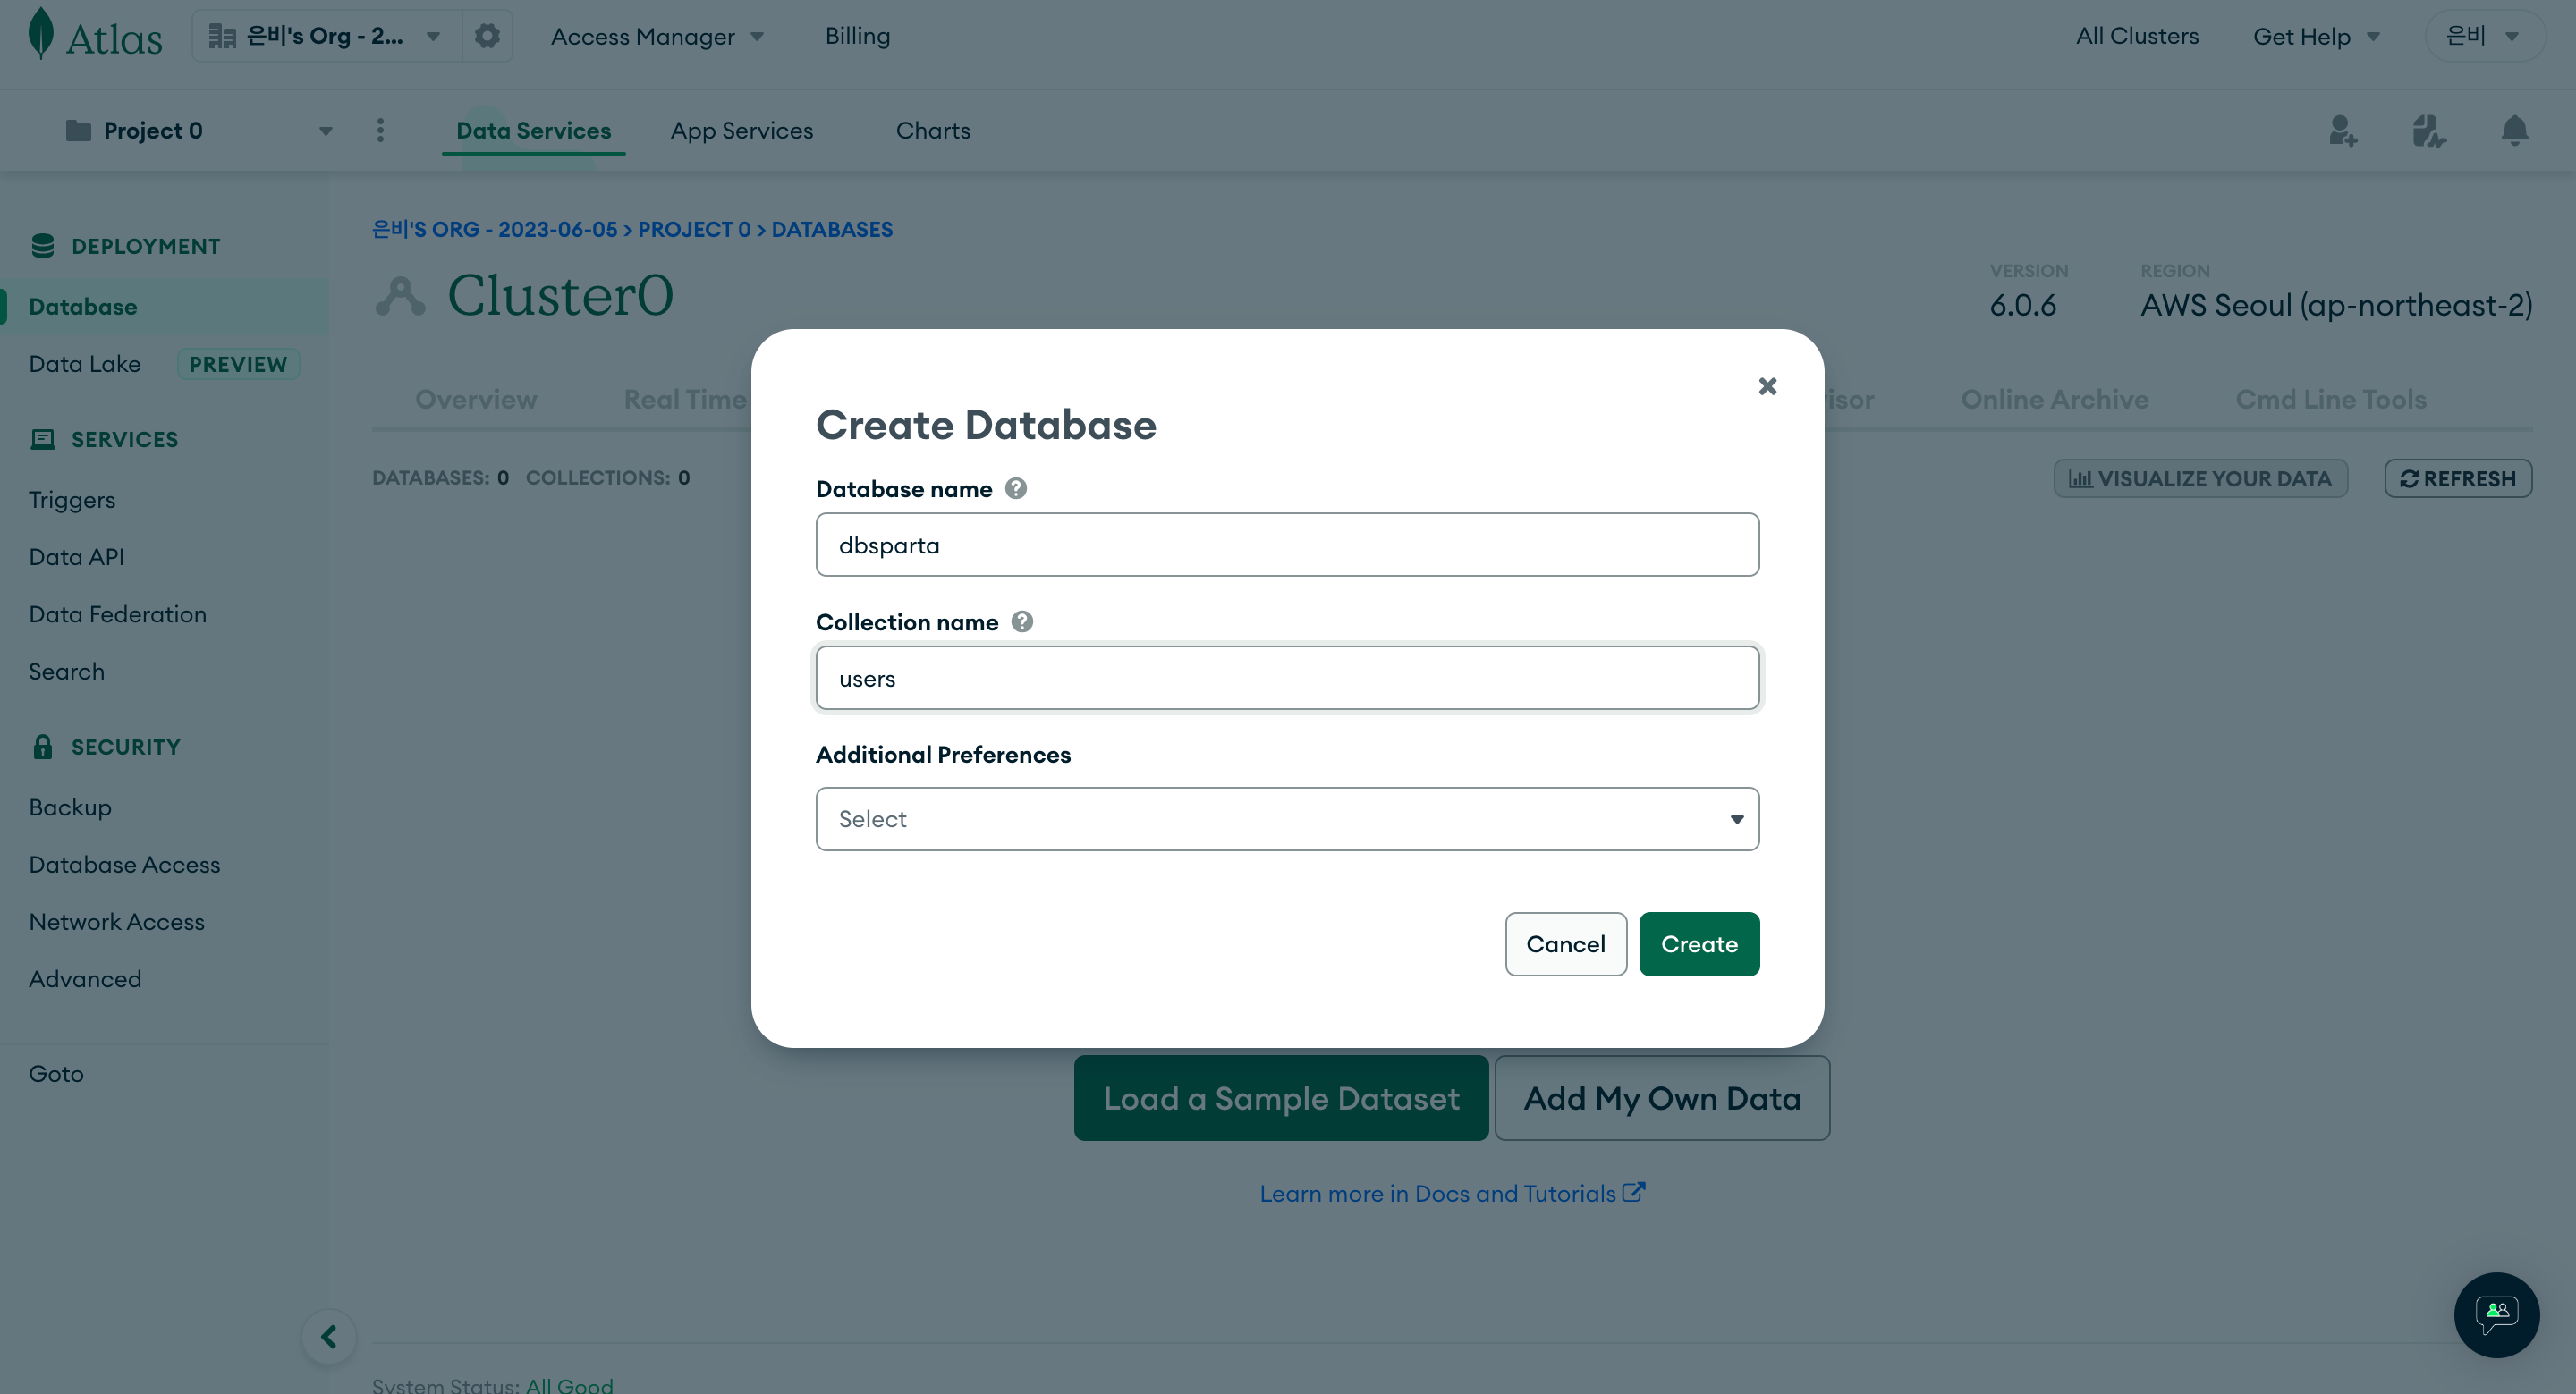This screenshot has height=1394, width=2576.
Task: Open the Charts tab
Action: tap(932, 131)
